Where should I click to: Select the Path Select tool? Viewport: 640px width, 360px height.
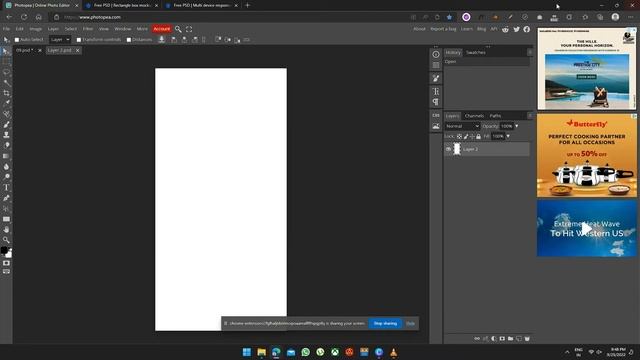6,209
